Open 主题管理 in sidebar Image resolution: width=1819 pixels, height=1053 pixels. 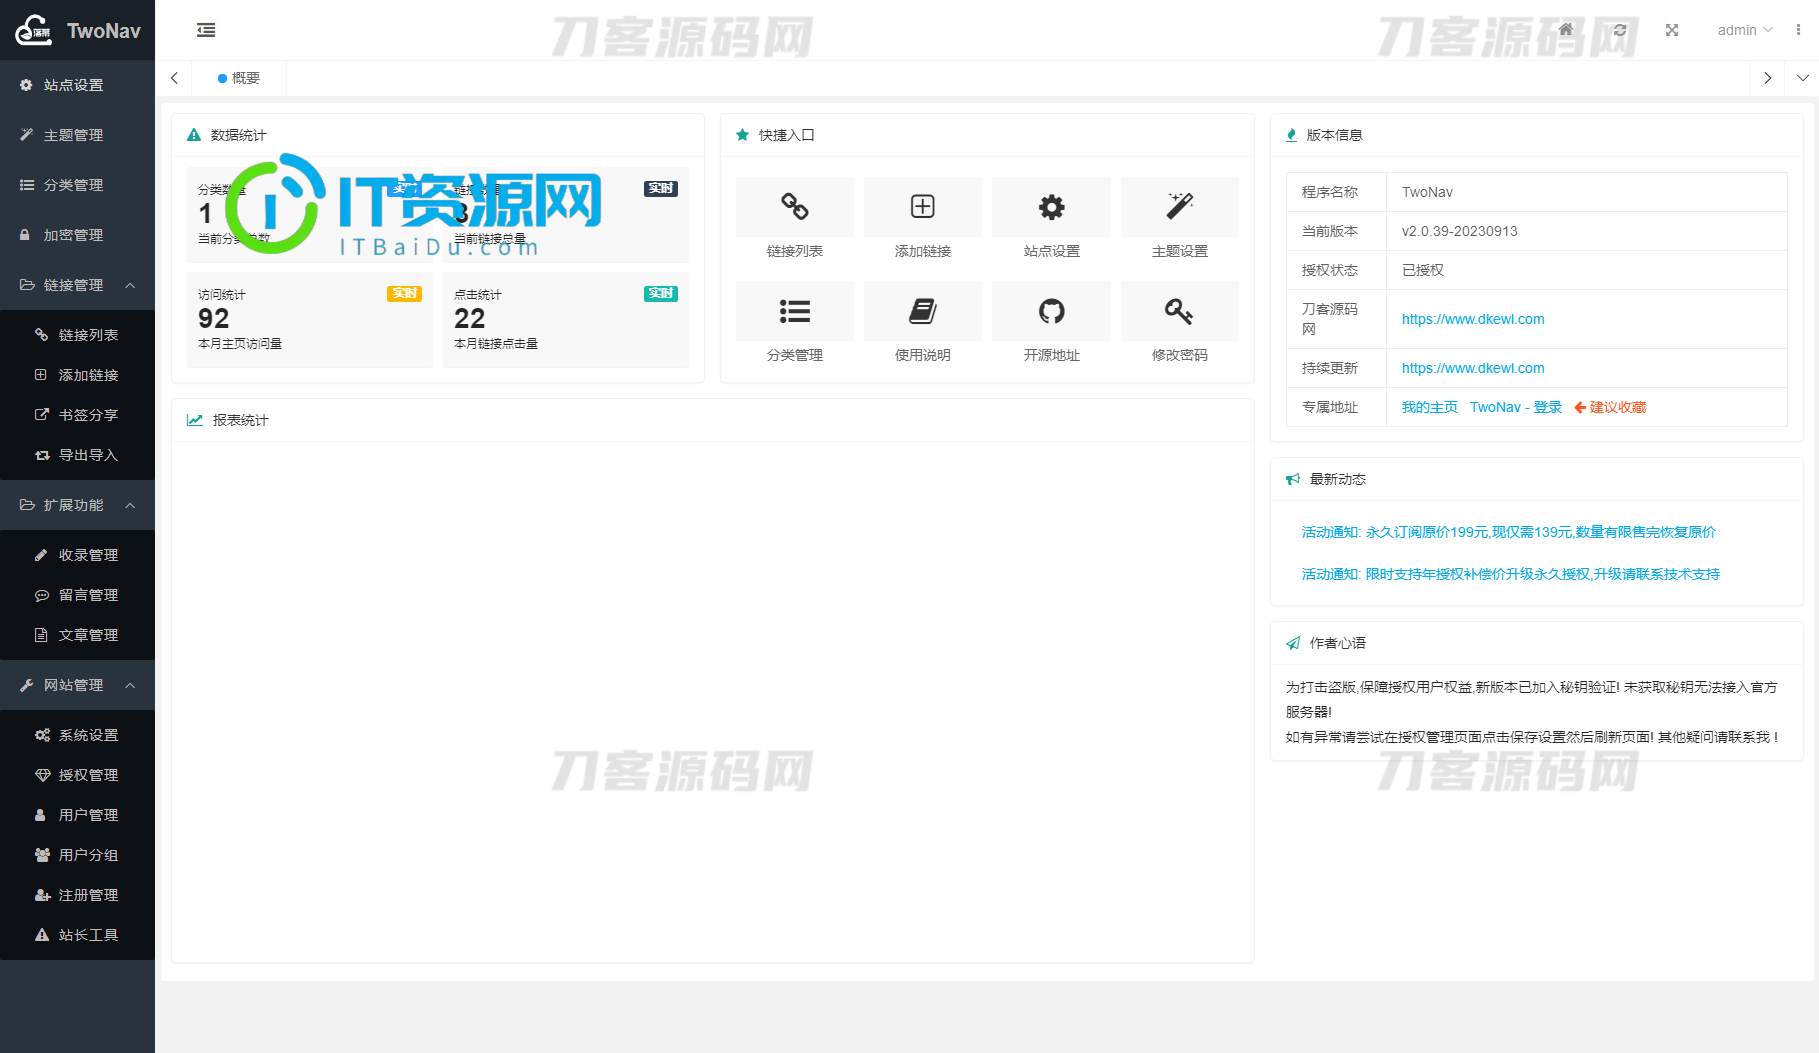pos(77,135)
